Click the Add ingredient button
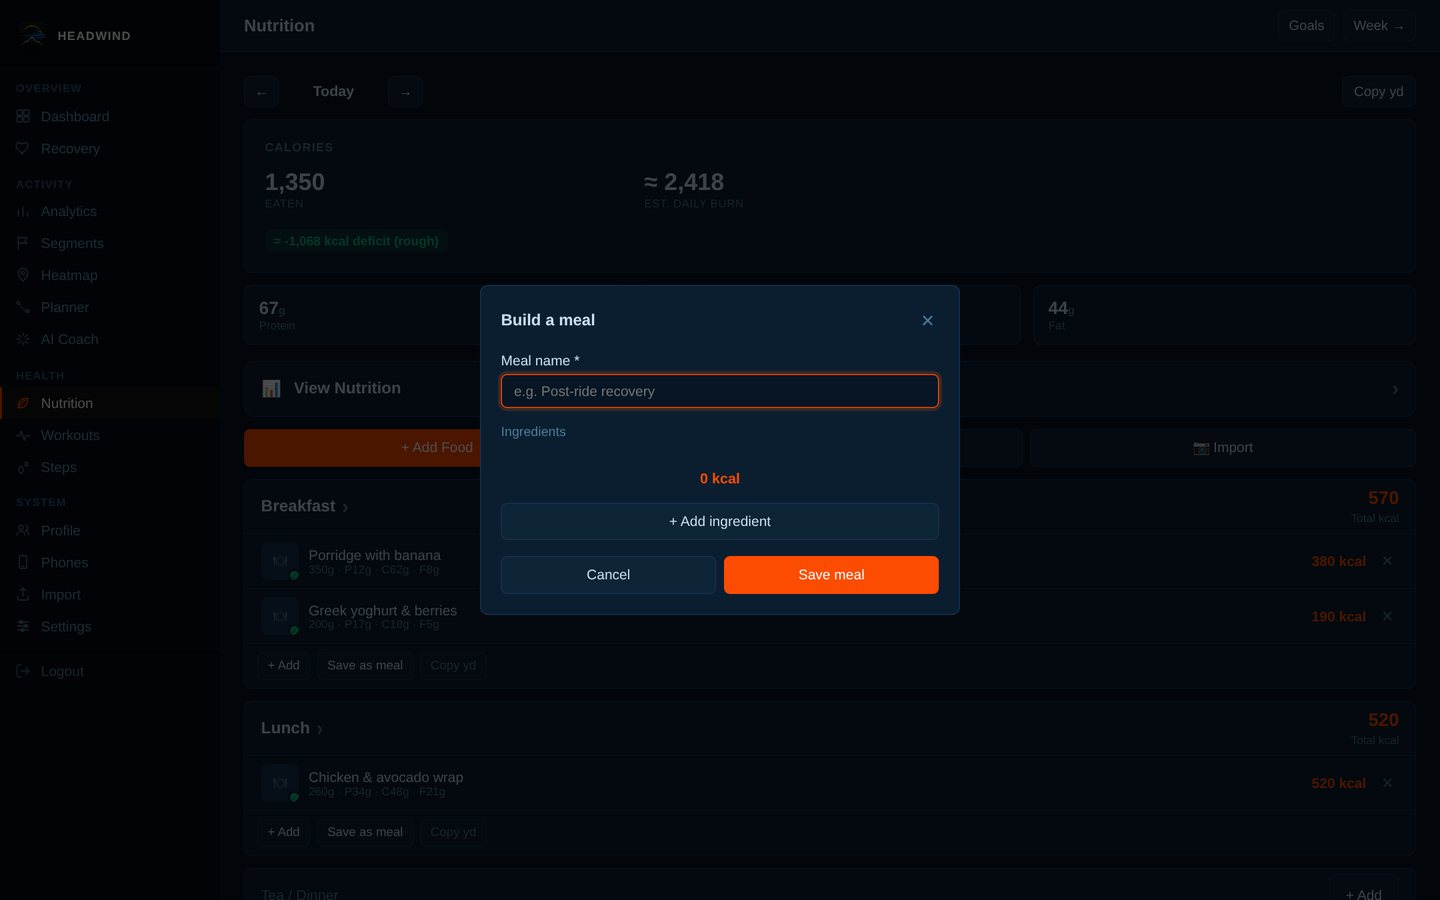Viewport: 1440px width, 900px height. click(720, 521)
